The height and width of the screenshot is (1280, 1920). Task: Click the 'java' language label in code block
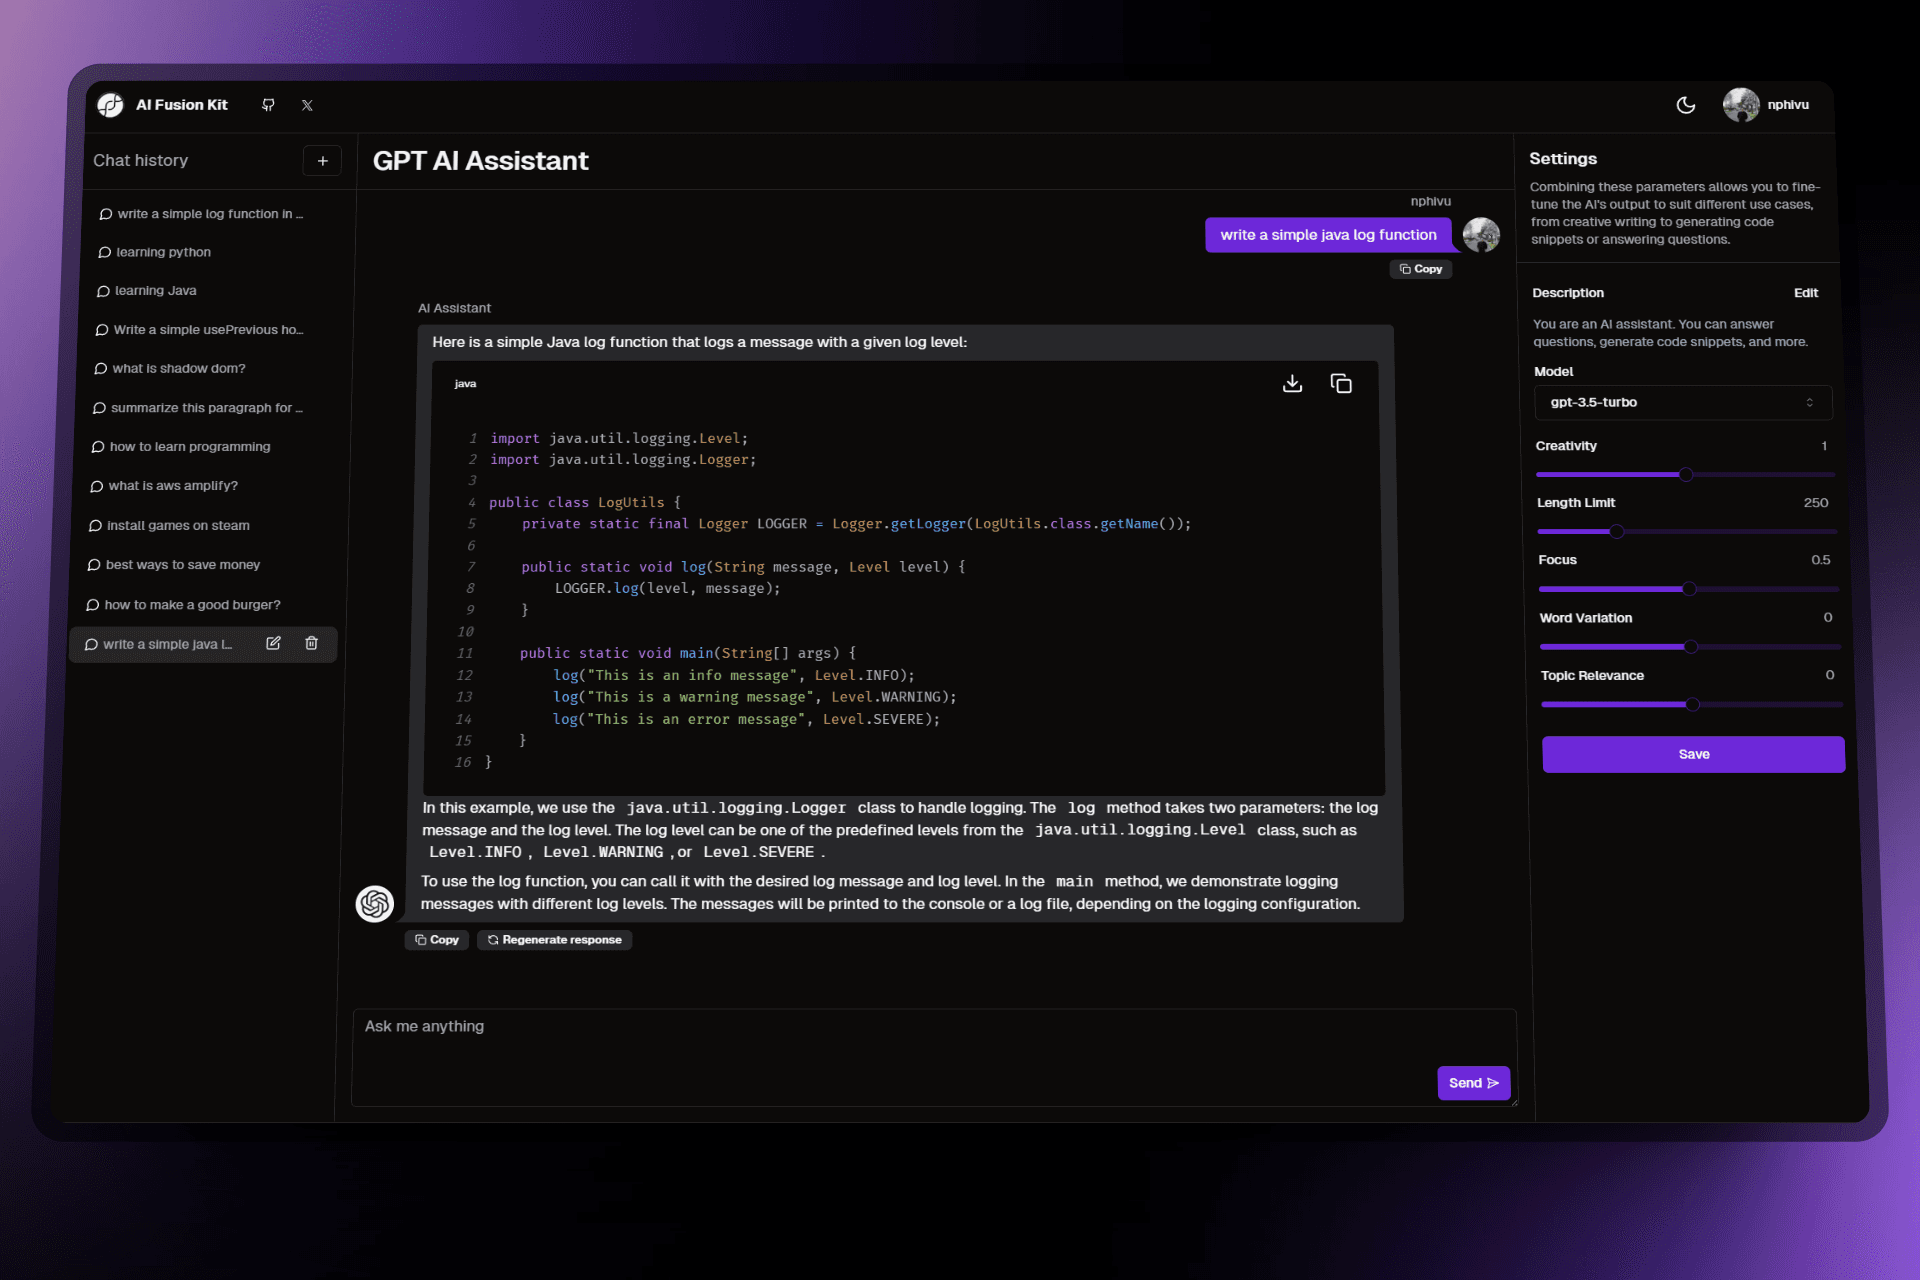(x=465, y=384)
